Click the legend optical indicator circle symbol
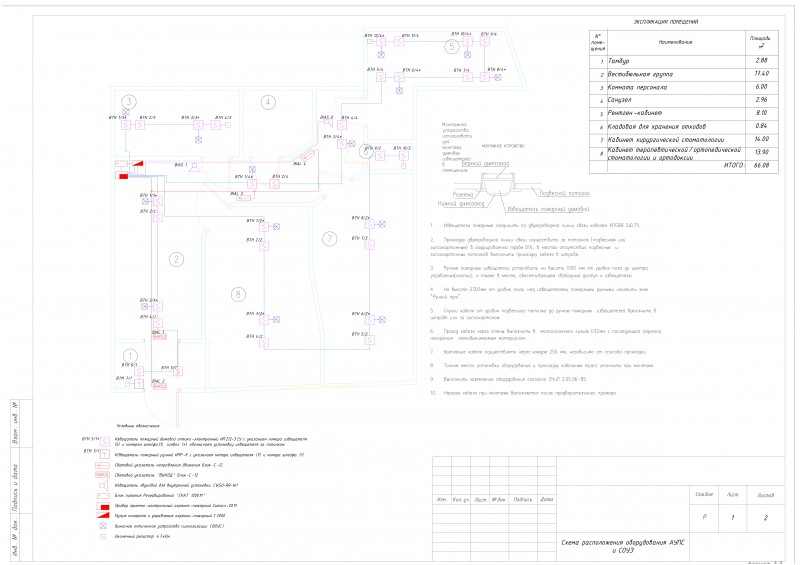 point(103,526)
